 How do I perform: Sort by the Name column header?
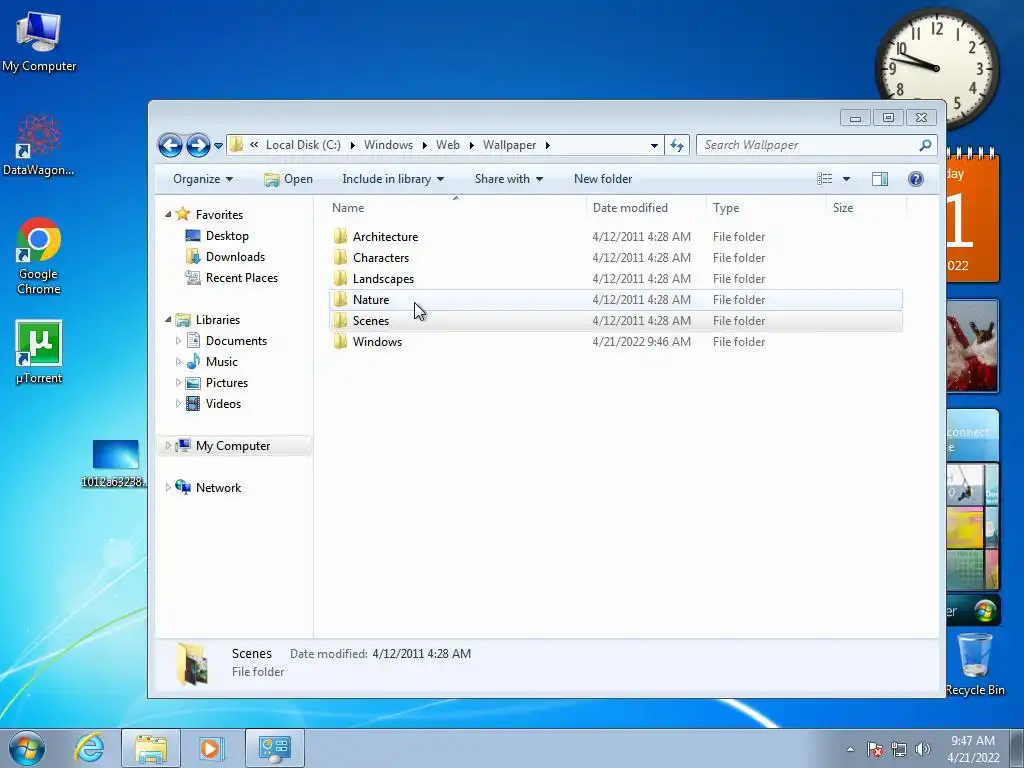pyautogui.click(x=348, y=208)
